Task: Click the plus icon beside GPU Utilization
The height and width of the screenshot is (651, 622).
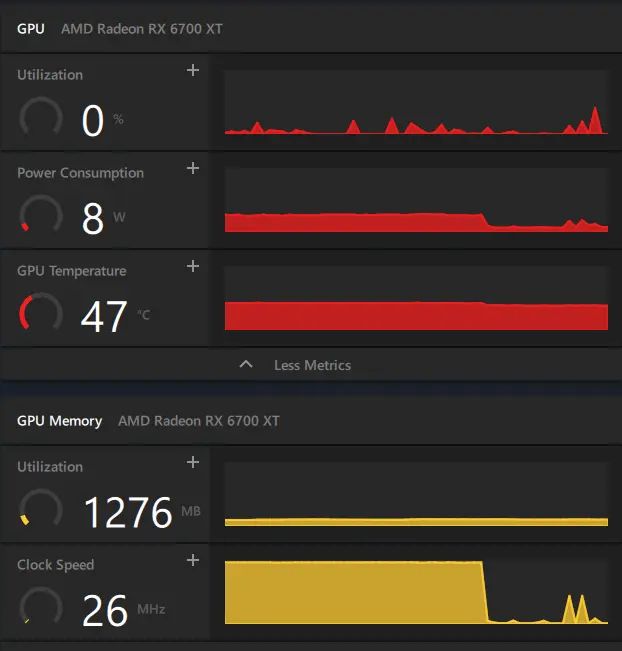Action: (x=193, y=70)
